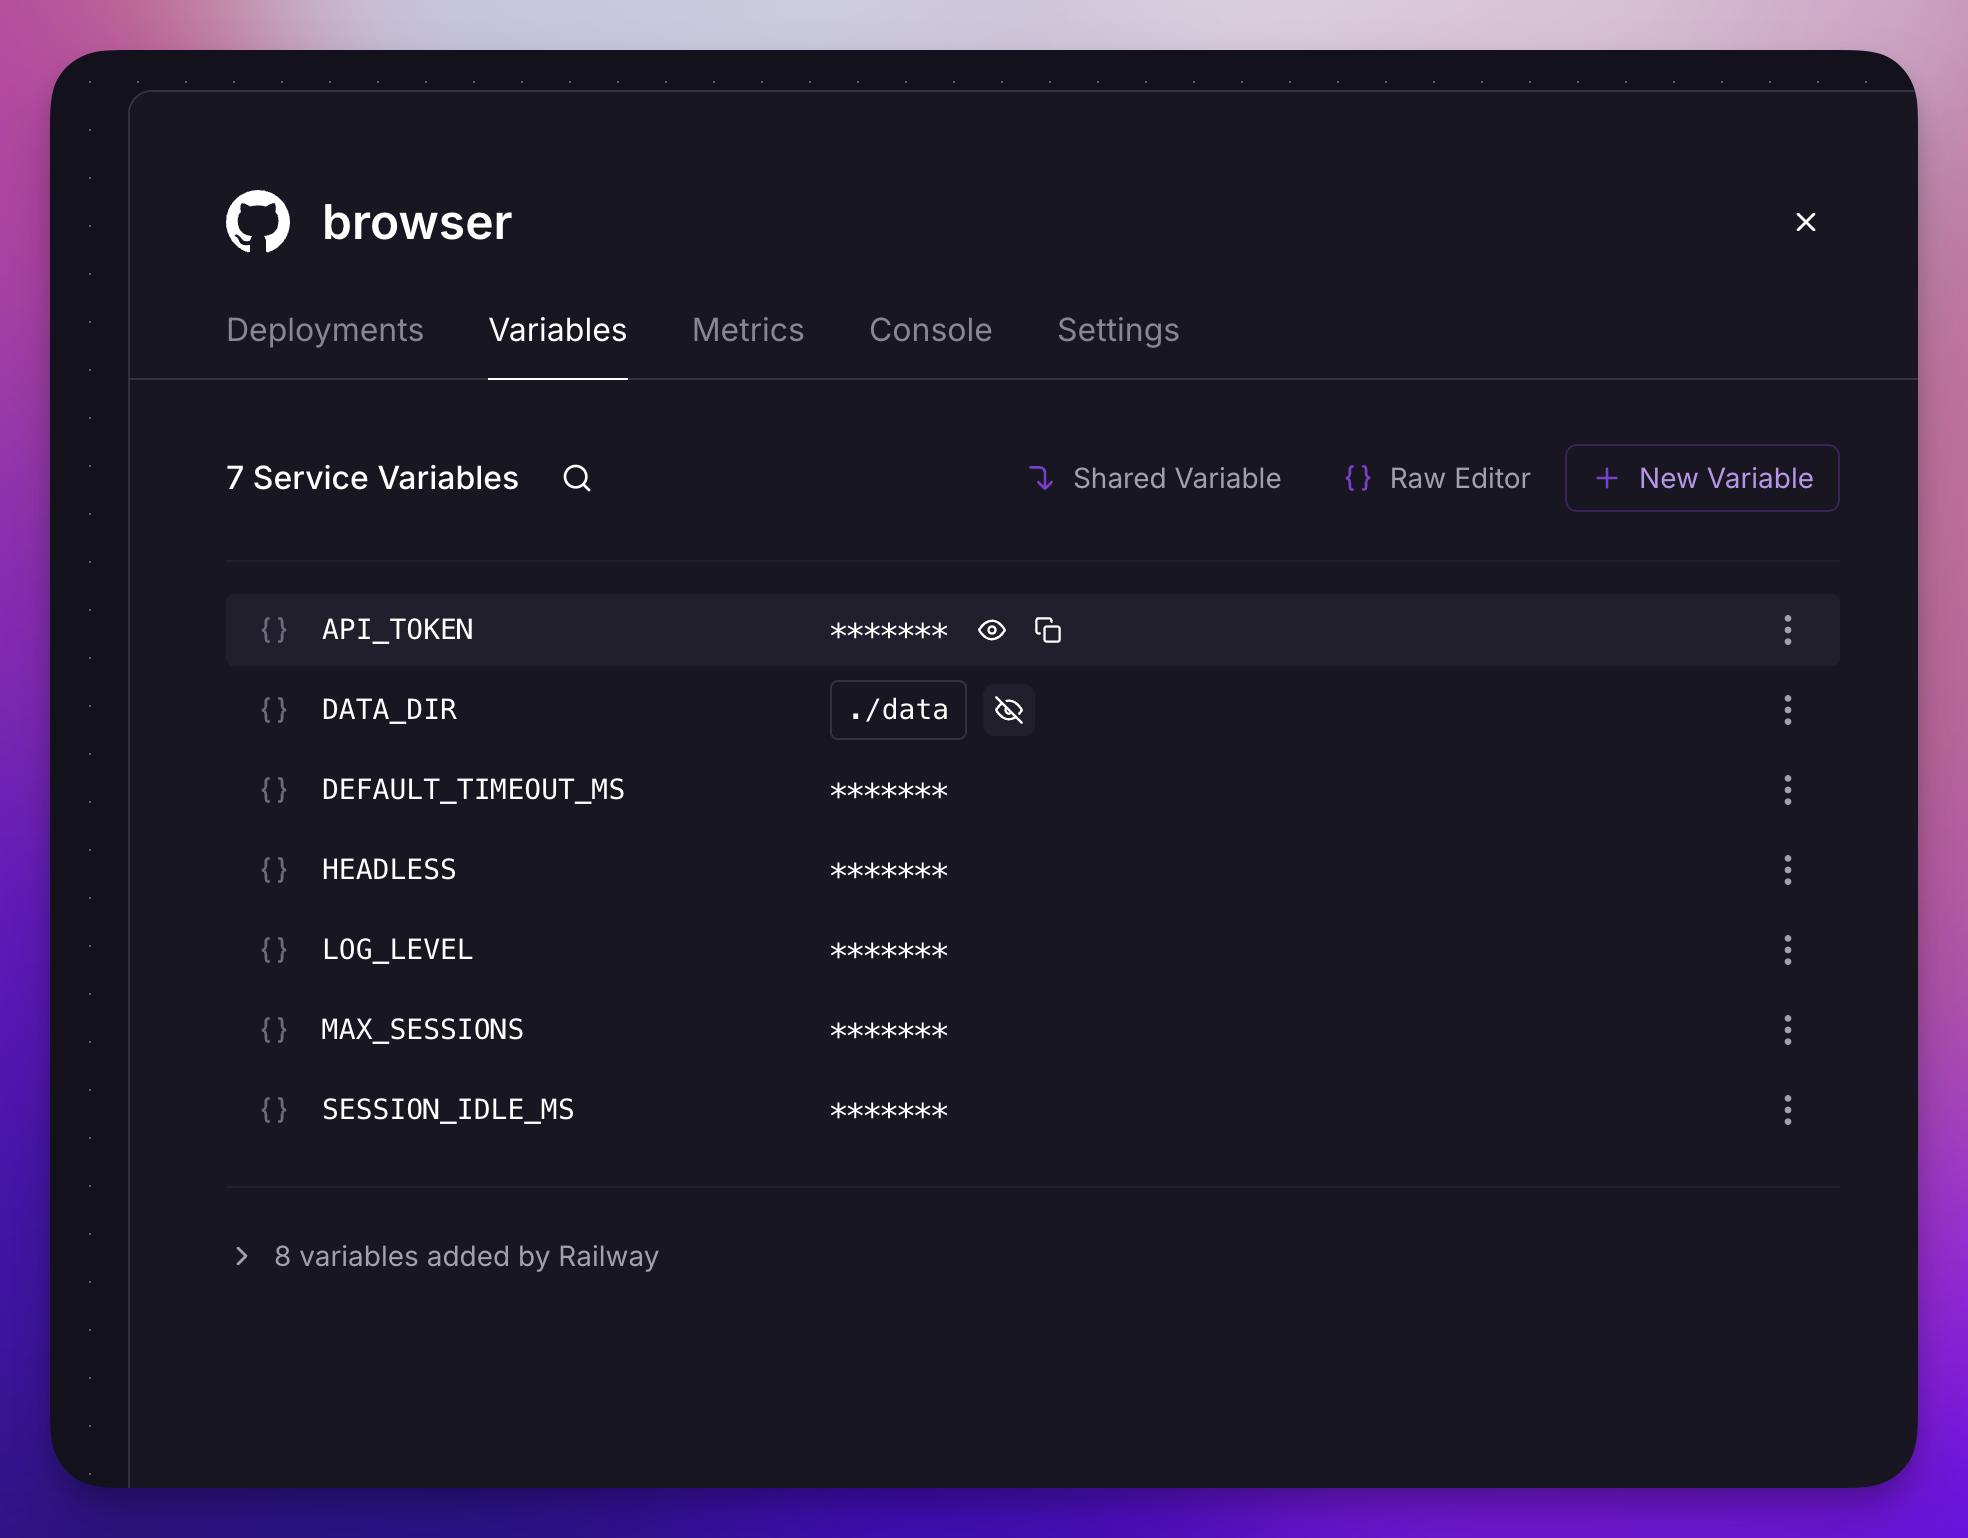Viewport: 1968px width, 1538px height.
Task: Open HEADLESS row three-dot menu
Action: tap(1788, 870)
